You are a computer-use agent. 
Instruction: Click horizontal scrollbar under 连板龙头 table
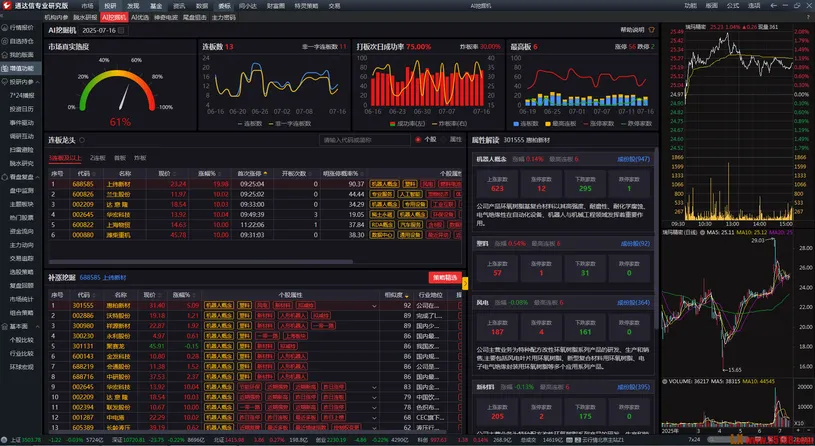201,261
